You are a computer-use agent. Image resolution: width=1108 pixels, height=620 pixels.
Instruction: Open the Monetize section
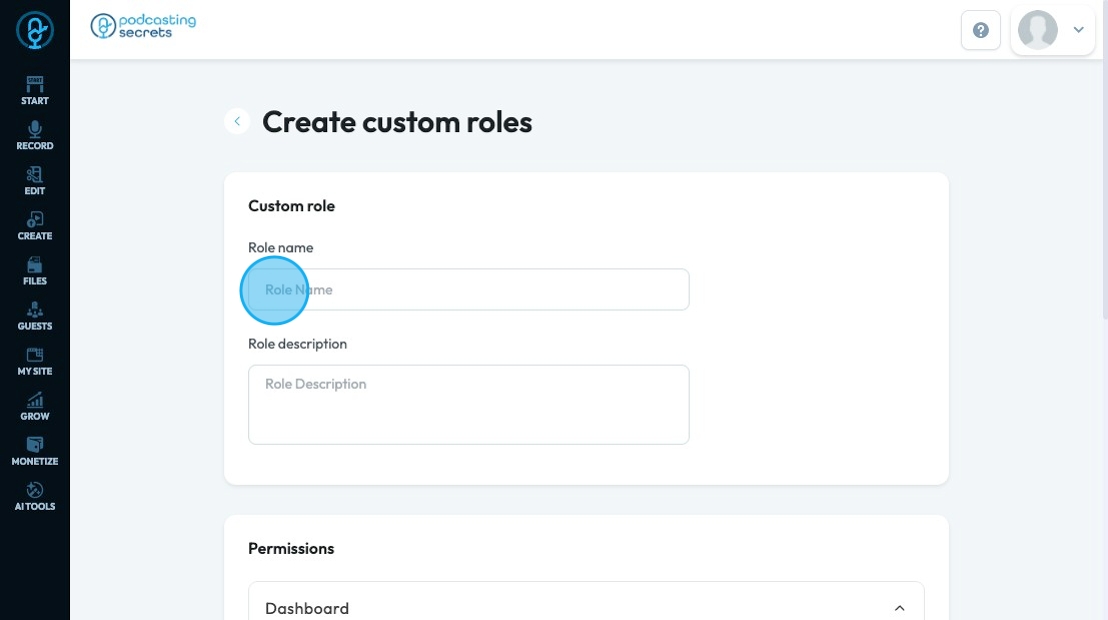coord(35,451)
